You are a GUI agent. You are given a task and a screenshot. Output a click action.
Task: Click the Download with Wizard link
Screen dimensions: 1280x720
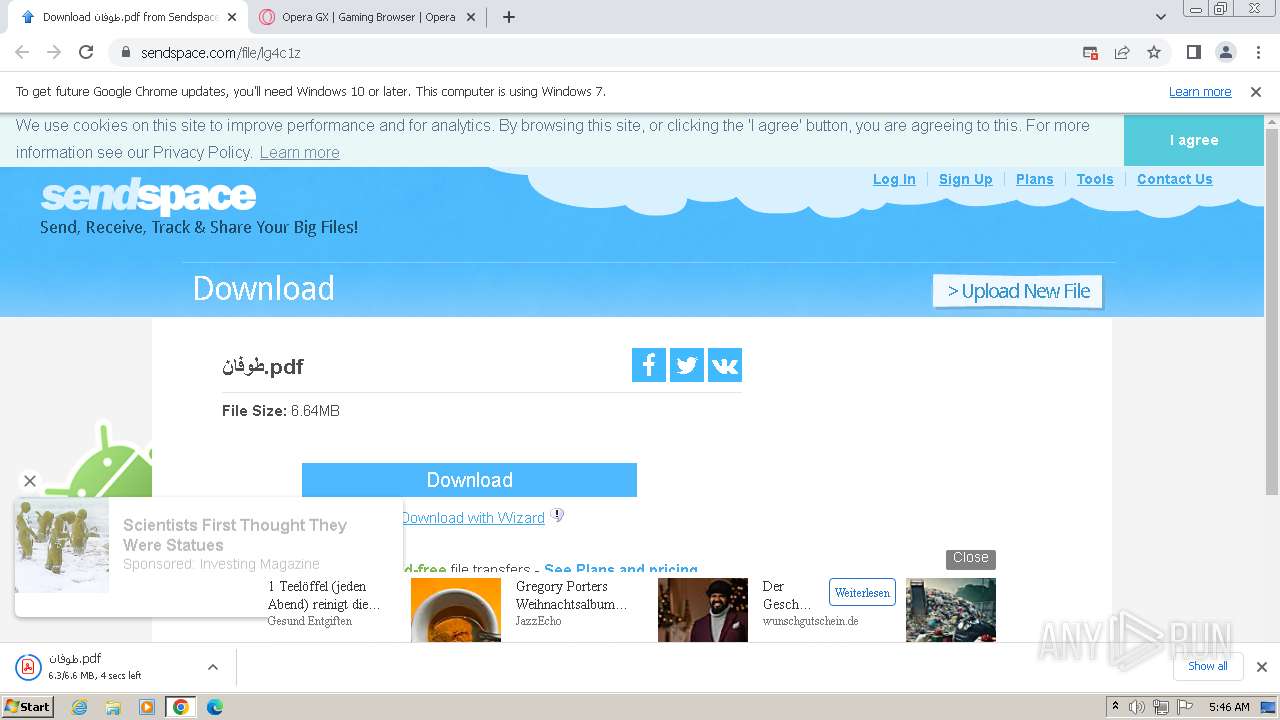[473, 518]
